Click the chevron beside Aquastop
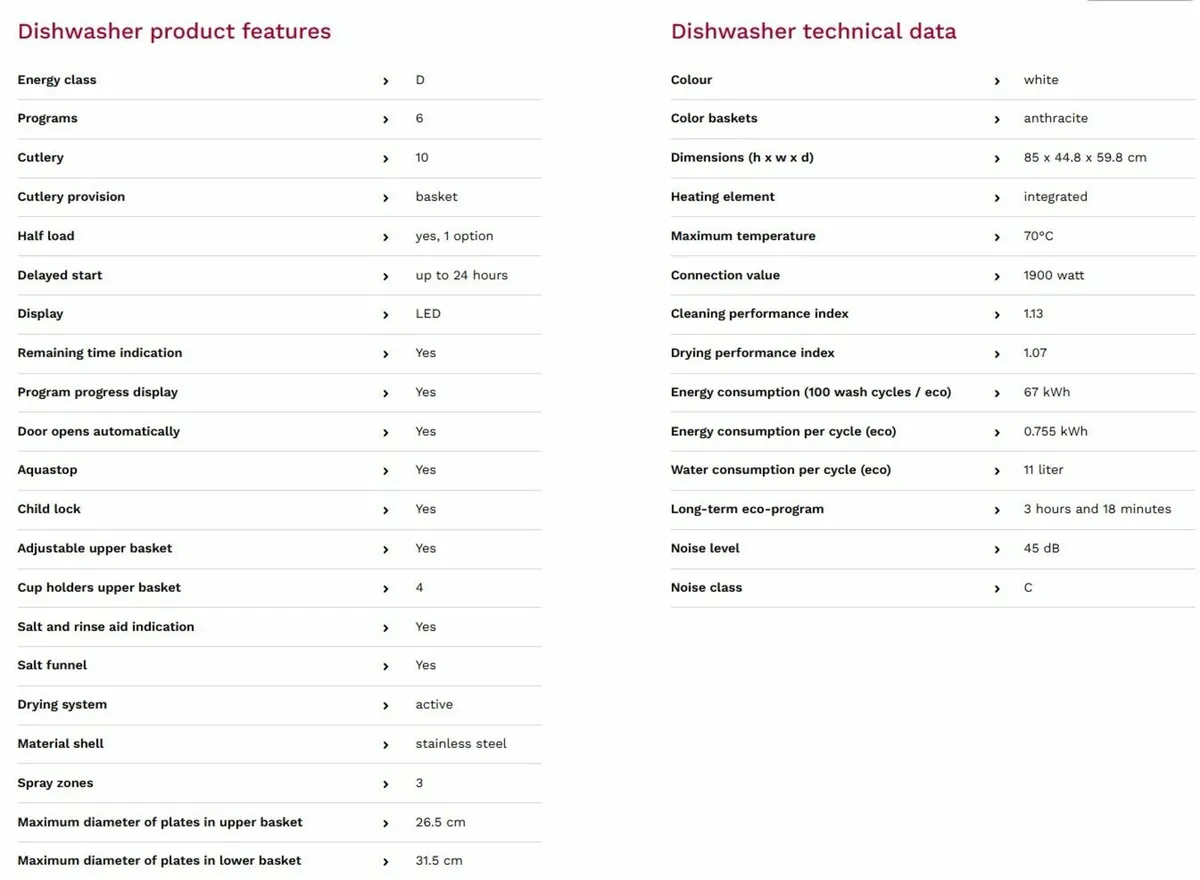 tap(386, 471)
